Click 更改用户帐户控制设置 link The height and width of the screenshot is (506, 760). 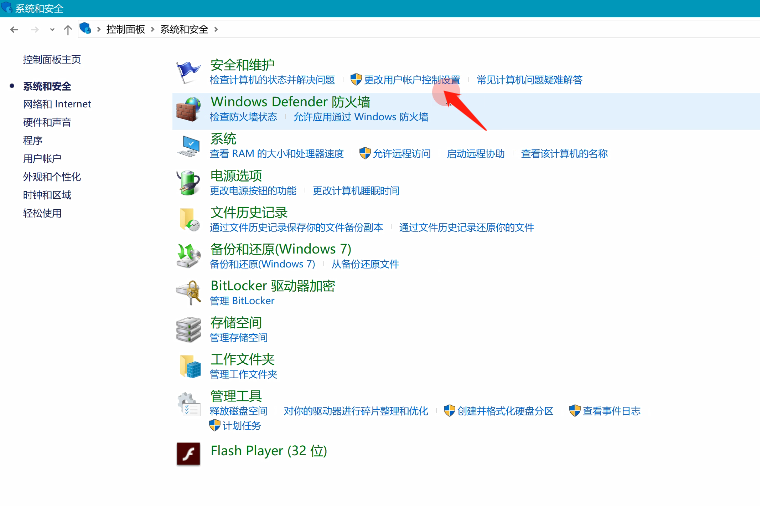pos(412,80)
